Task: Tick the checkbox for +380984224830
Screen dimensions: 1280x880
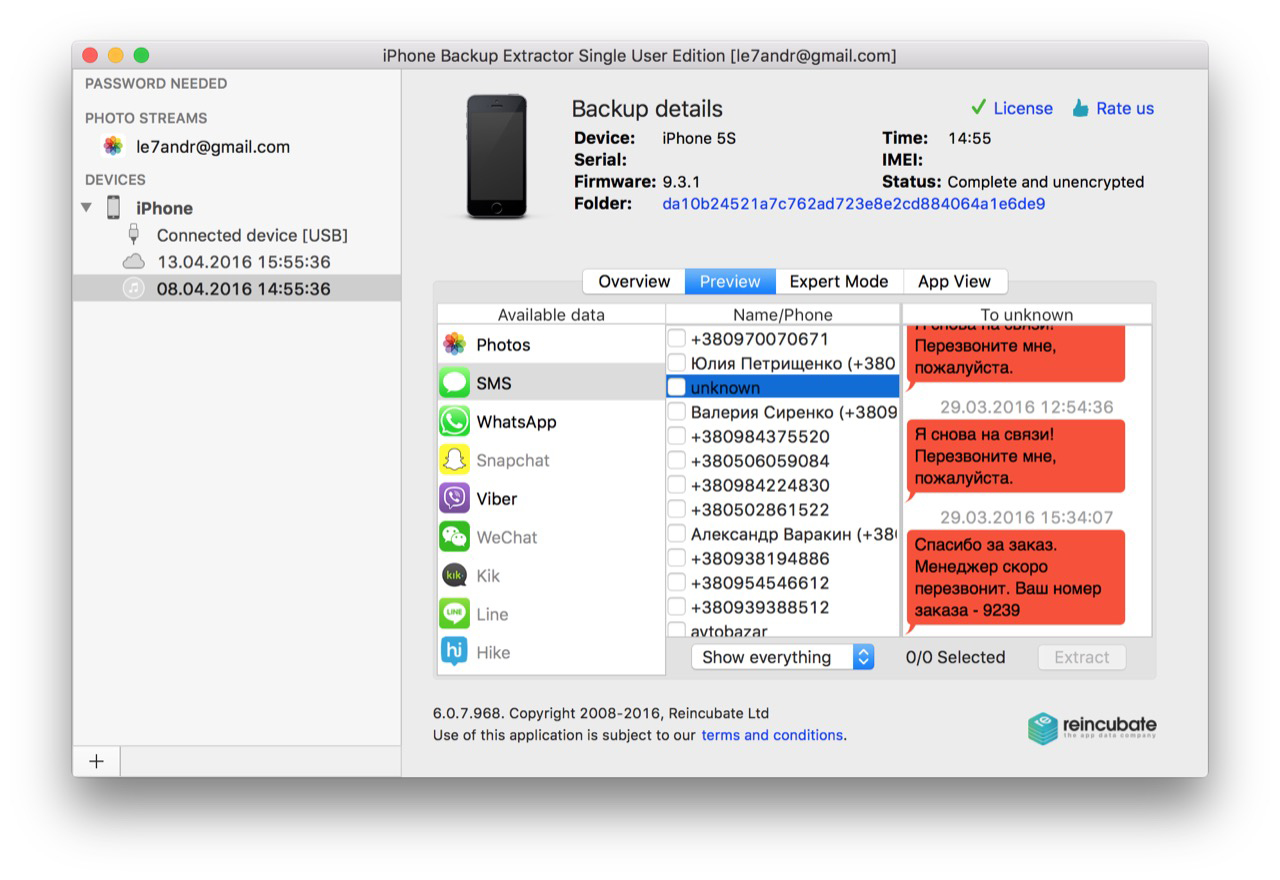Action: pos(677,485)
